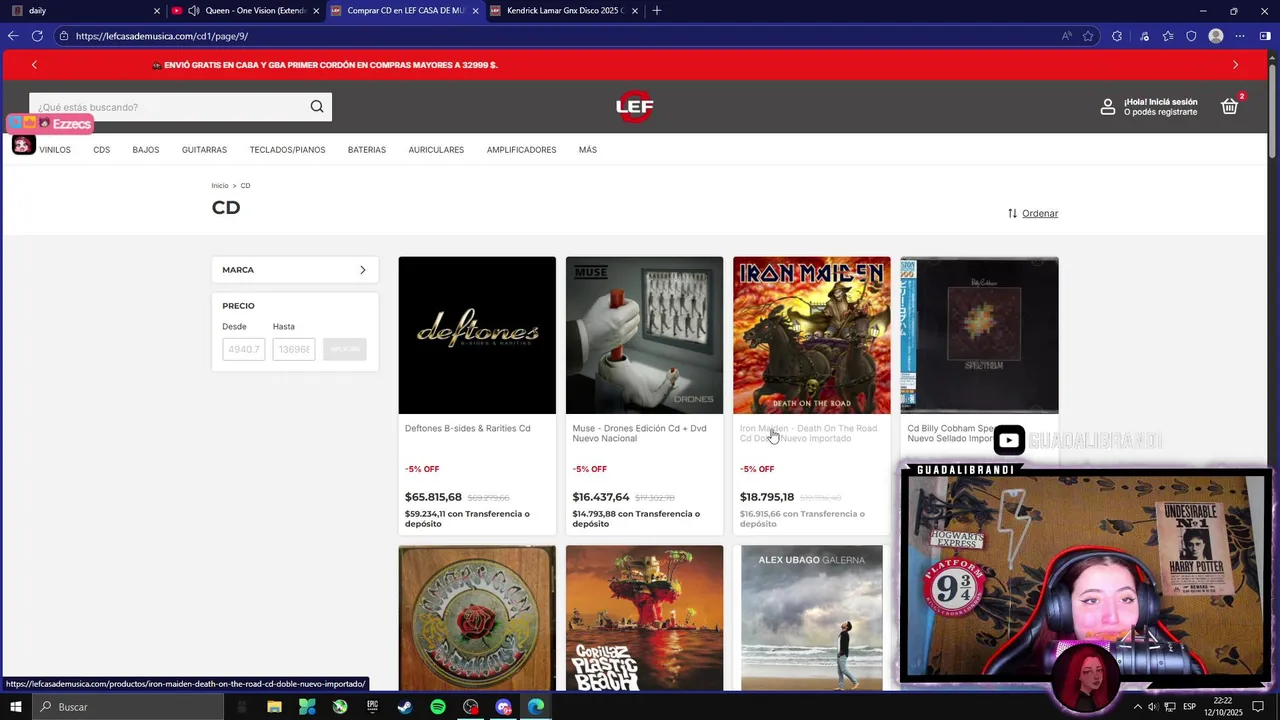Screen dimensions: 1280x720
Task: Open the shopping cart icon
Action: (x=1230, y=106)
